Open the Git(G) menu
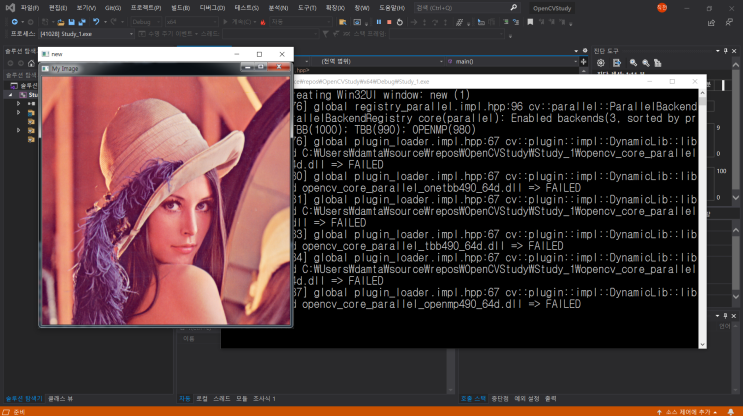 click(113, 8)
